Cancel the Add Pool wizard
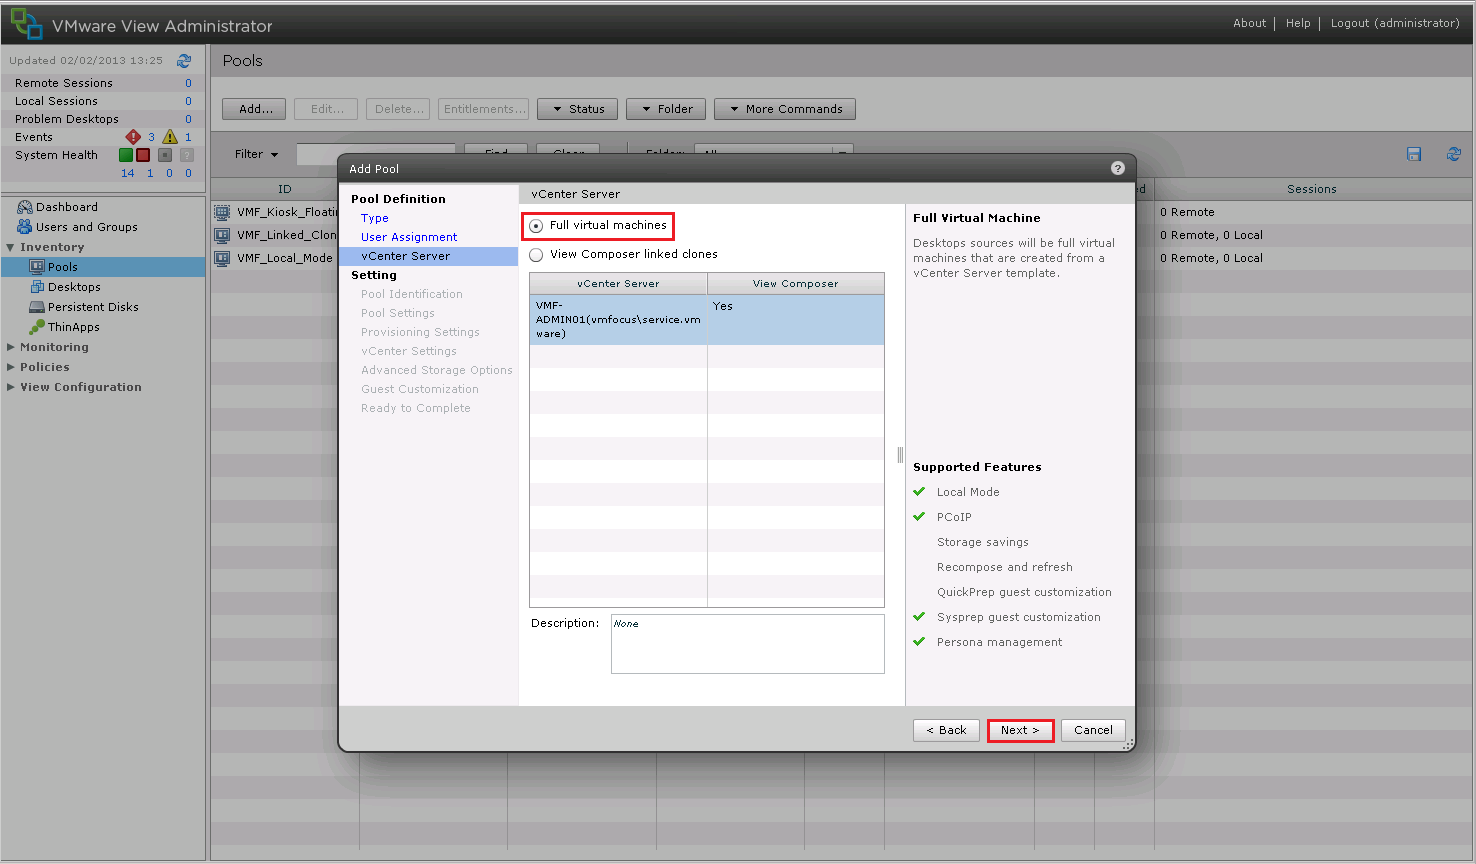The image size is (1476, 864). click(1093, 730)
